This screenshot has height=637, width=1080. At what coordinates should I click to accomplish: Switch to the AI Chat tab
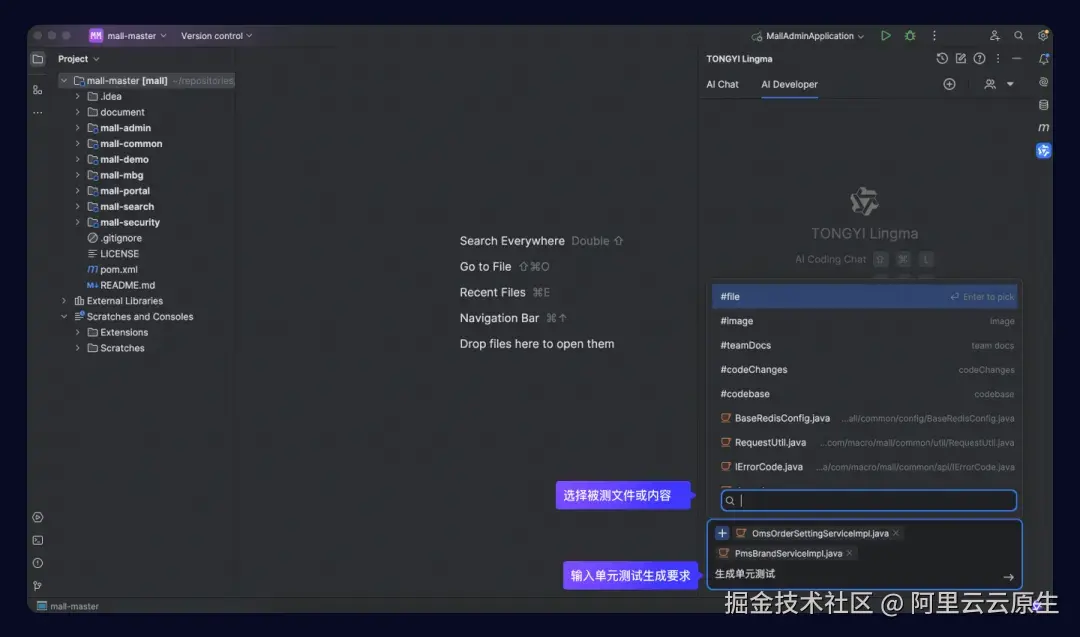(722, 84)
